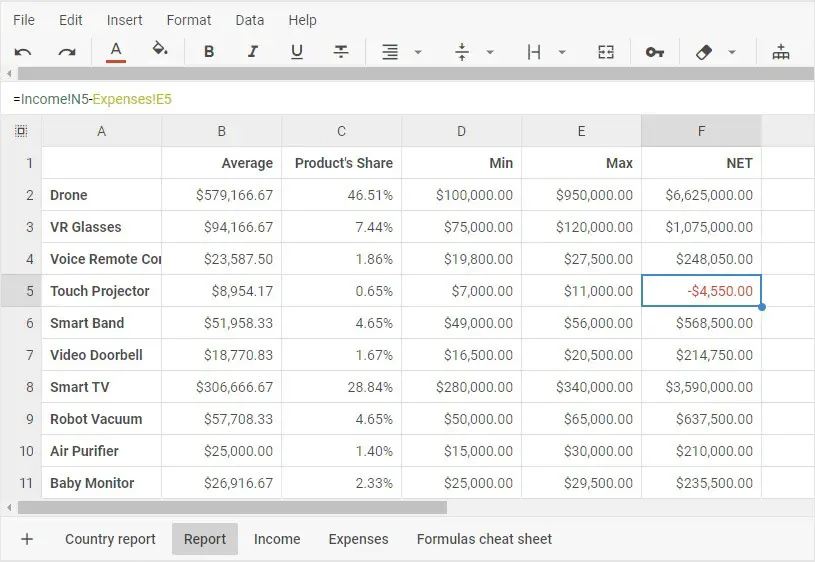The width and height of the screenshot is (815, 562).
Task: Expand the clear options dropdown arrow
Action: pyautogui.click(x=732, y=52)
